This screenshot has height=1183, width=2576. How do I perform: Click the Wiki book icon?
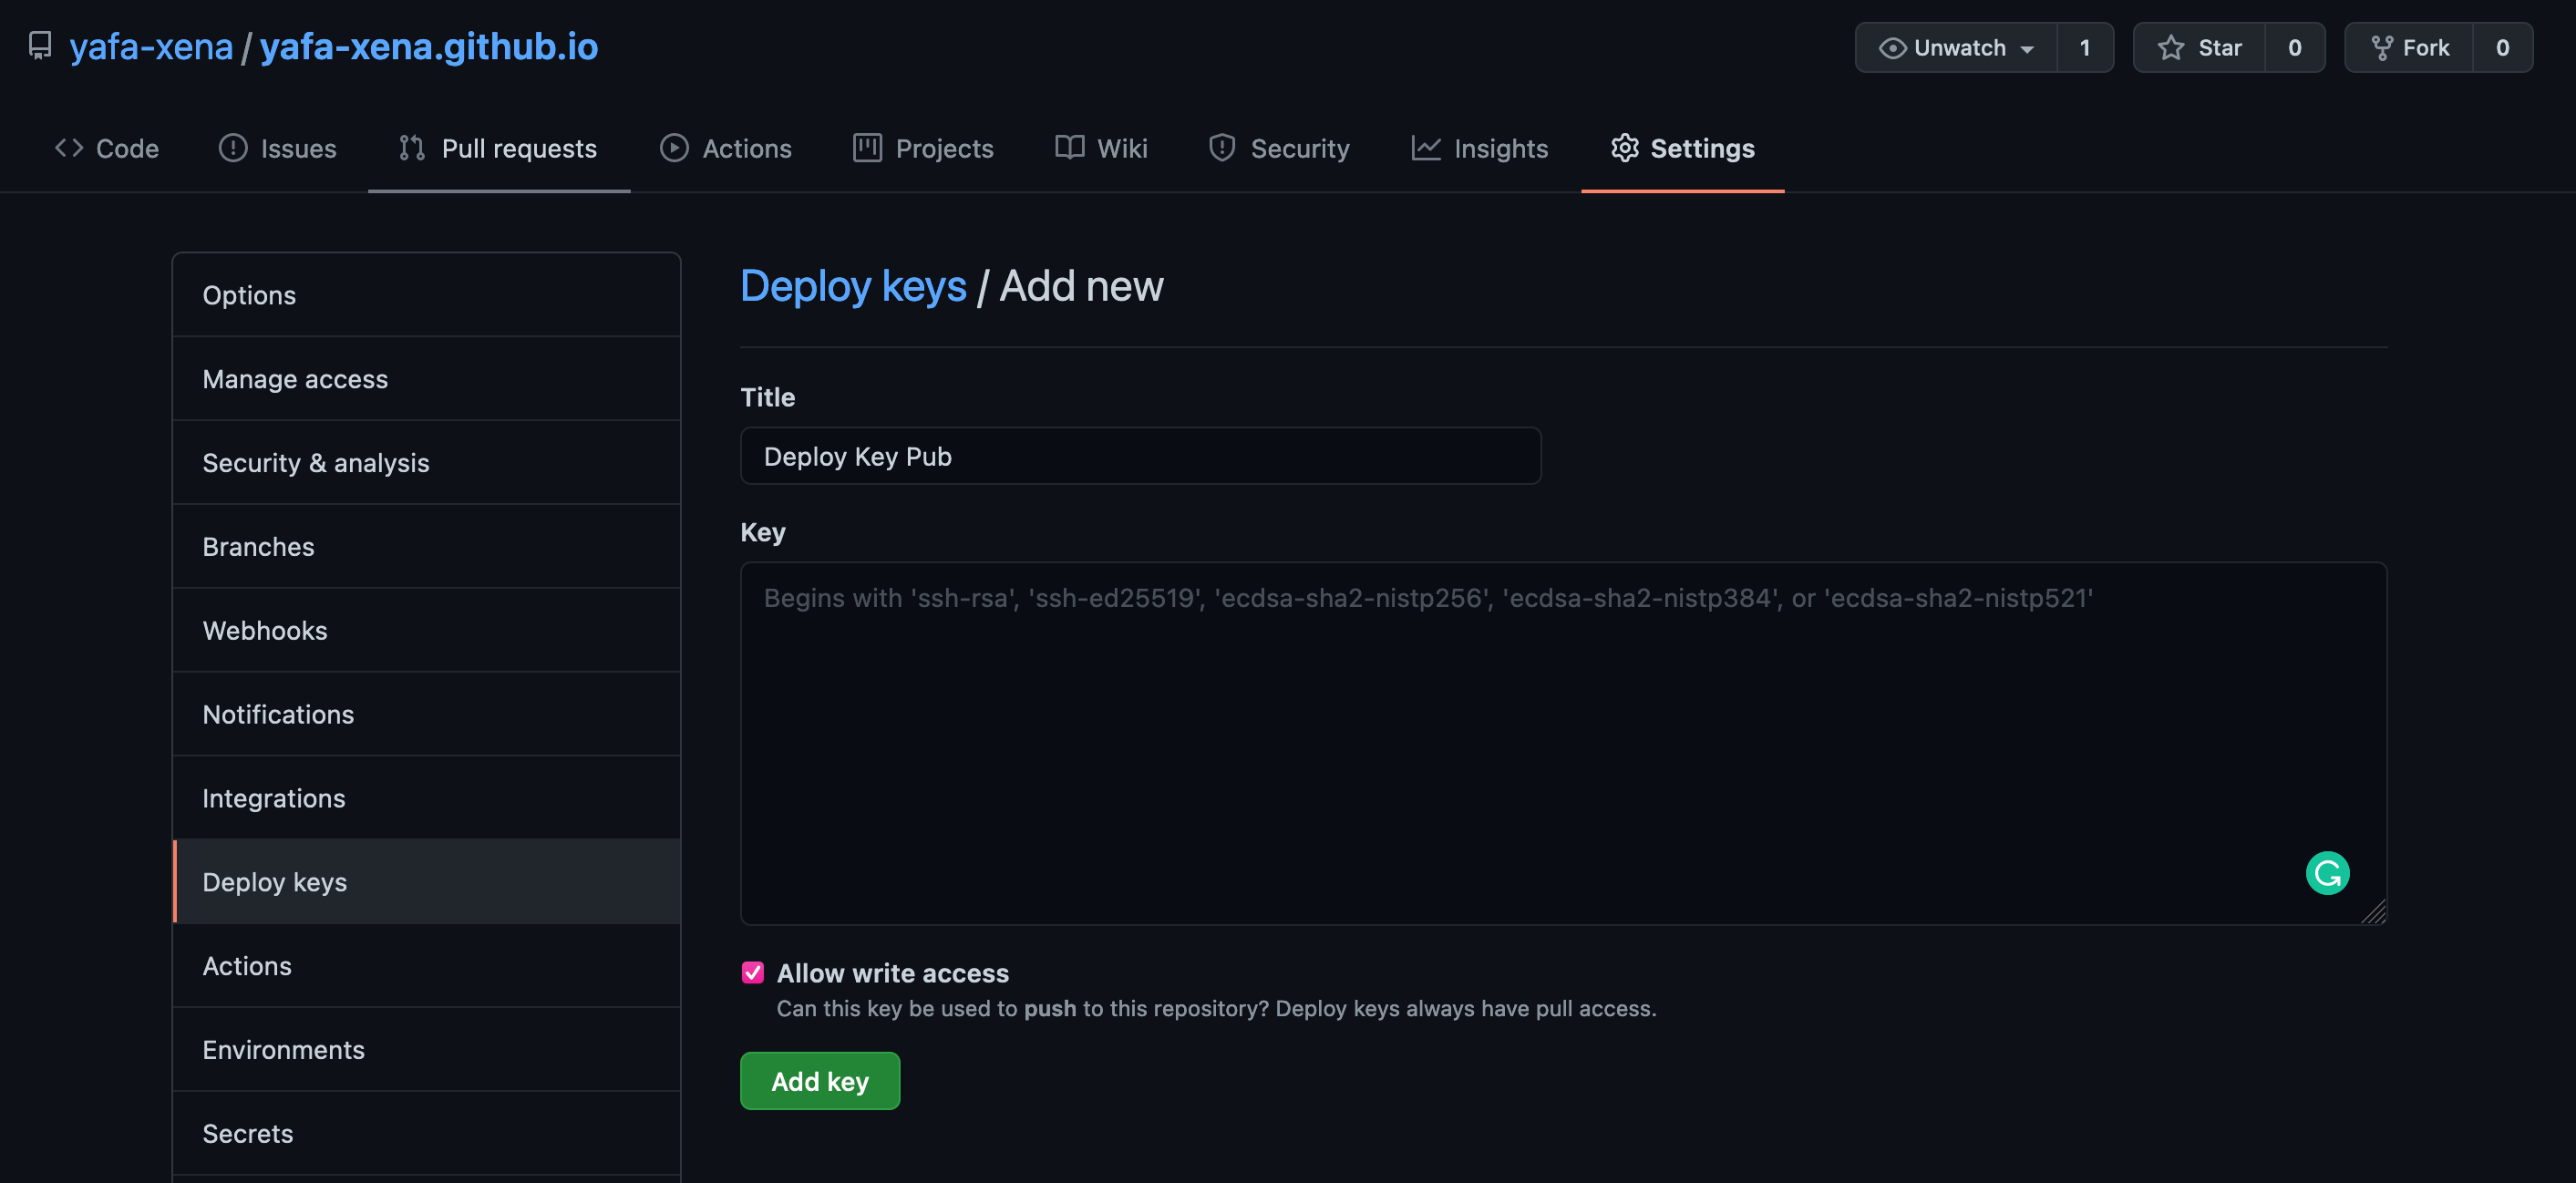[x=1069, y=148]
